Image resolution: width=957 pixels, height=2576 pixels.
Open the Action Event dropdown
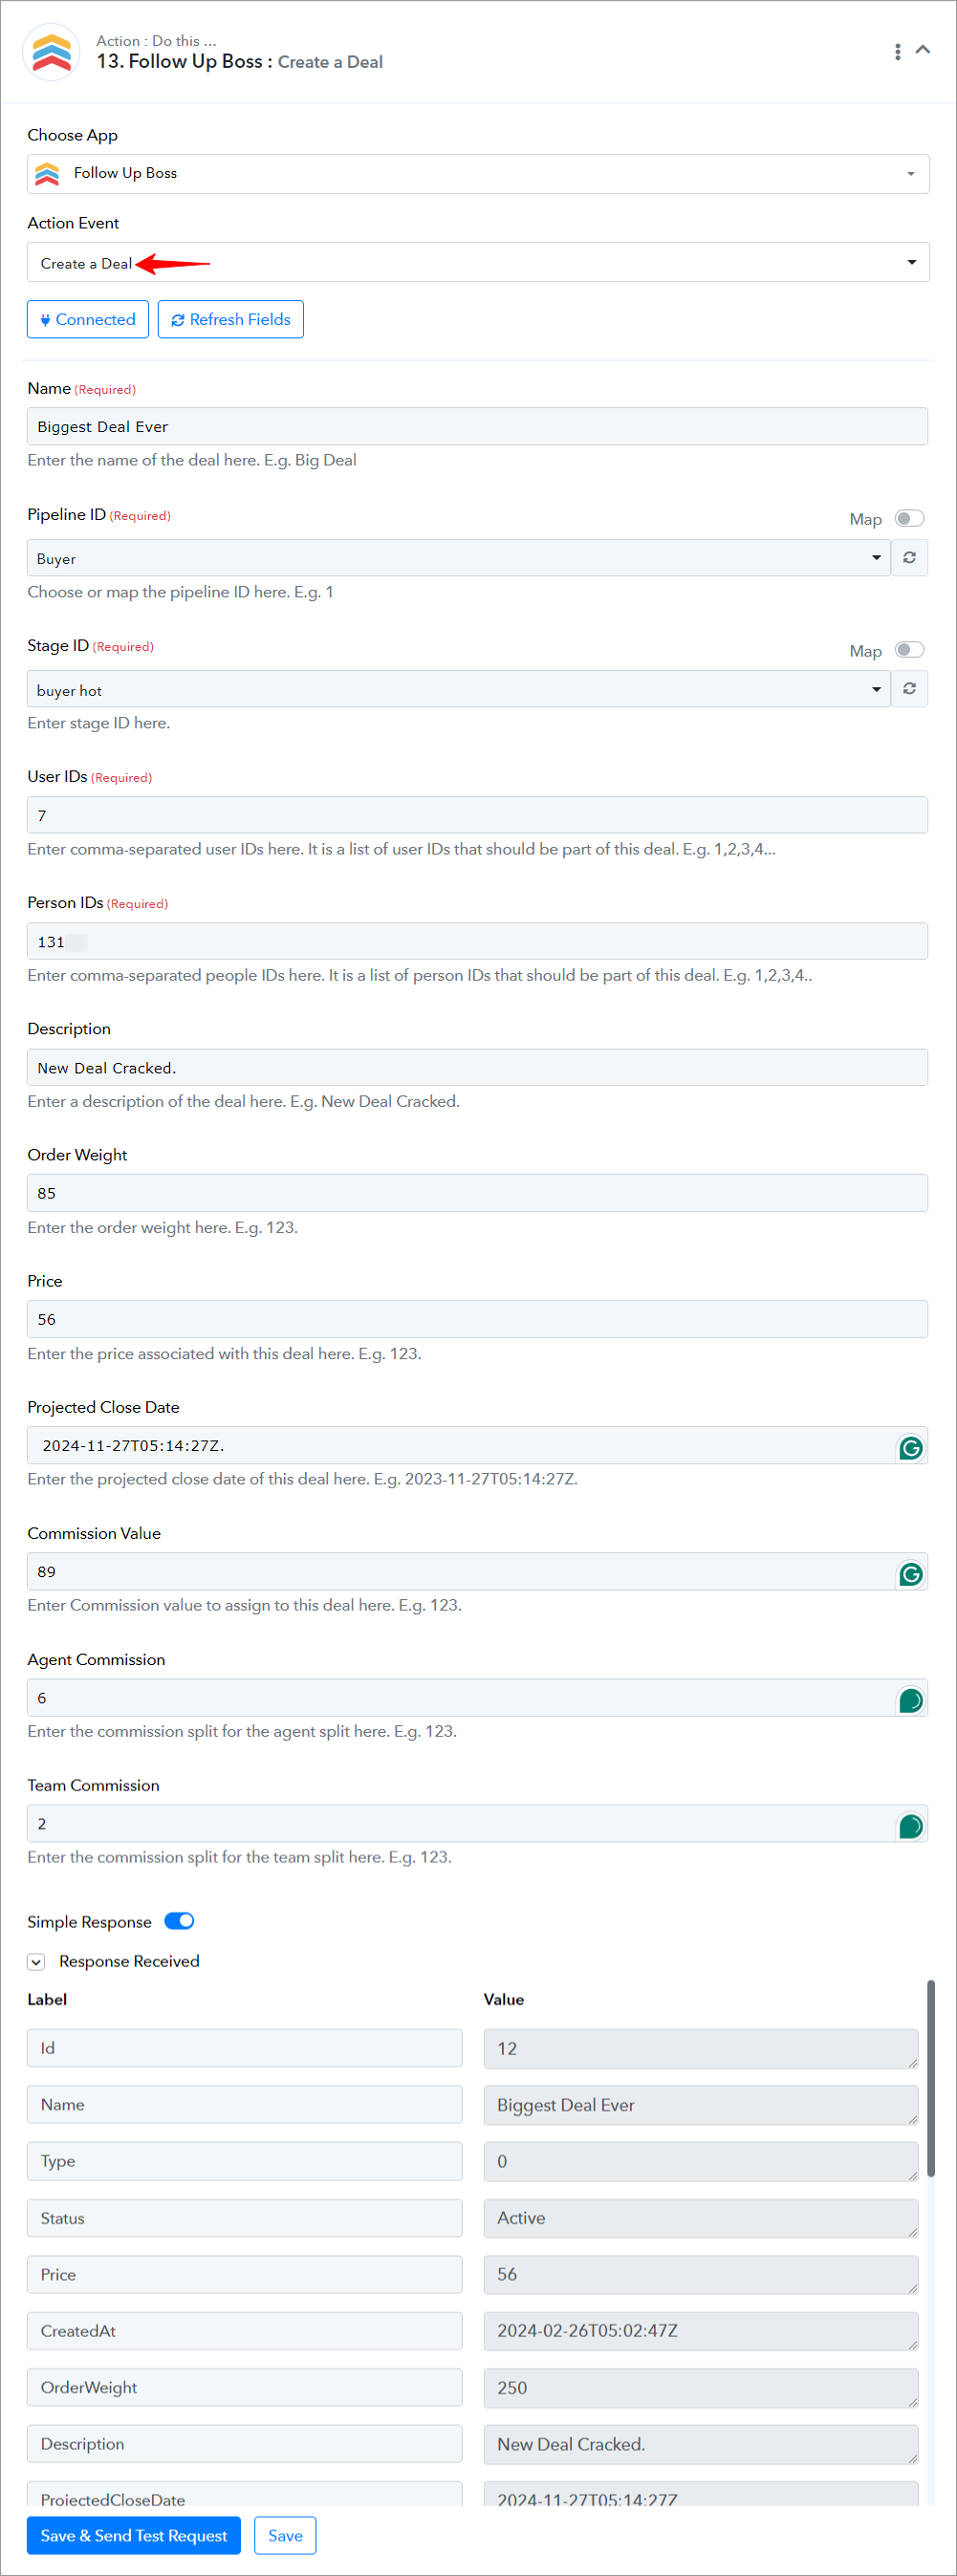[x=478, y=262]
